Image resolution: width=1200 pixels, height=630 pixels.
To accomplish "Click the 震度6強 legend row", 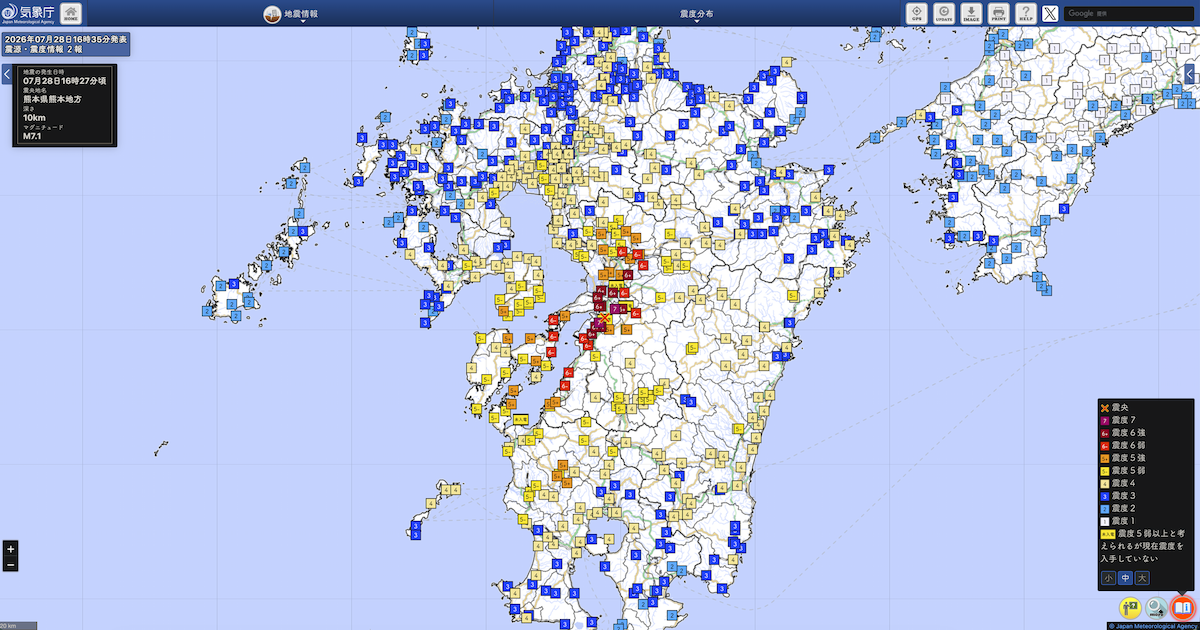I will point(1124,433).
